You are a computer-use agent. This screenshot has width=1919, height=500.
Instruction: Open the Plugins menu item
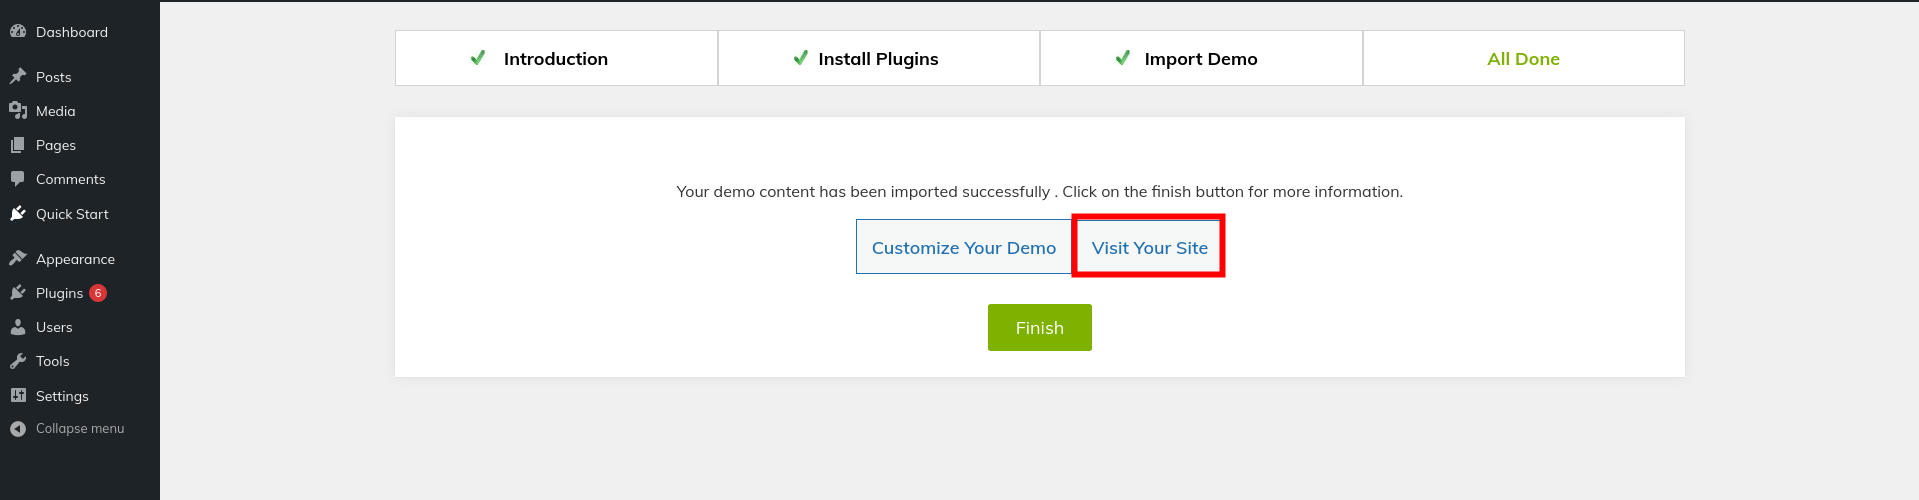click(x=60, y=293)
